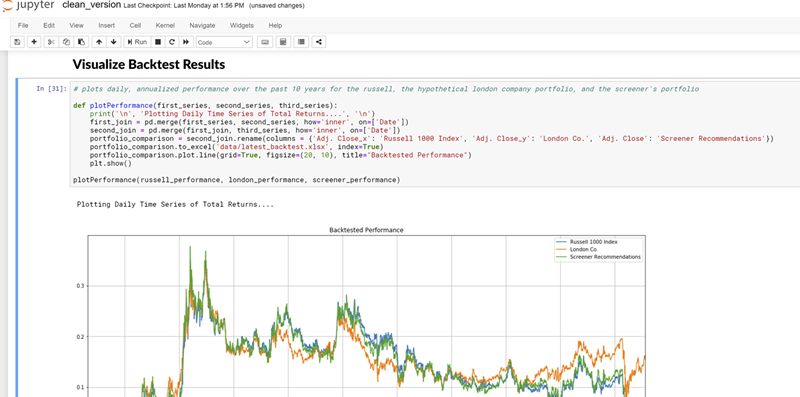800x397 pixels.
Task: Move the selected cell down
Action: (113, 42)
